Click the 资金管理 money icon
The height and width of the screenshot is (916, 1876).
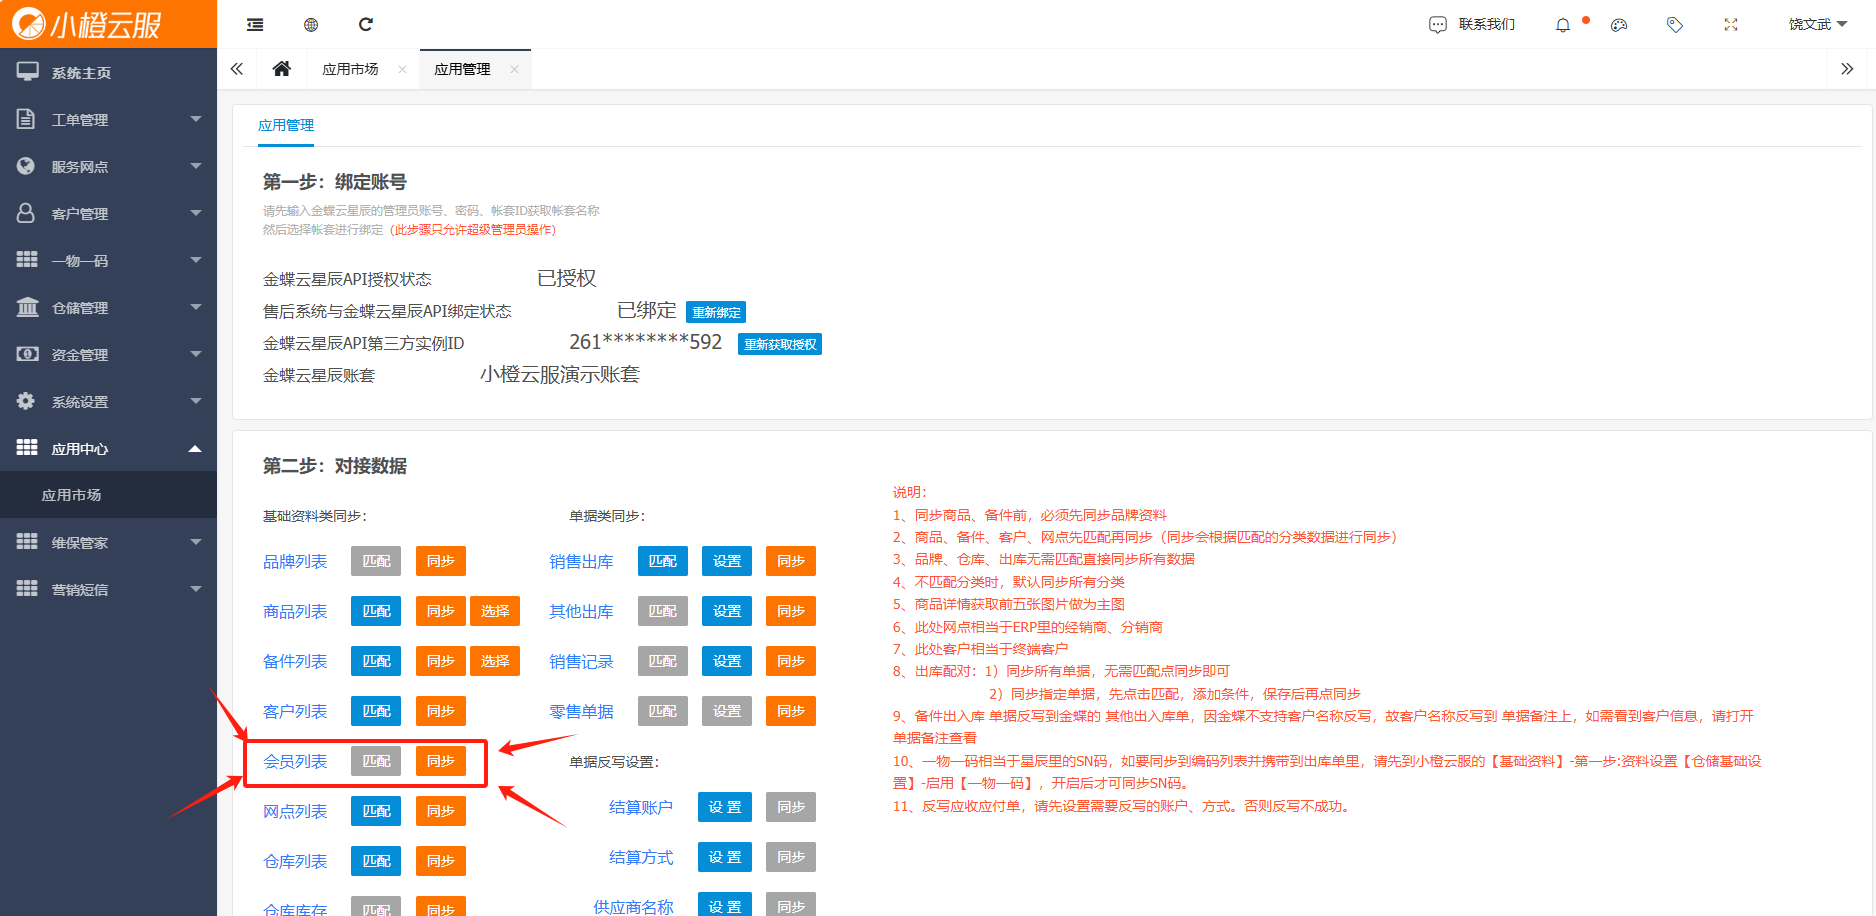click(27, 354)
